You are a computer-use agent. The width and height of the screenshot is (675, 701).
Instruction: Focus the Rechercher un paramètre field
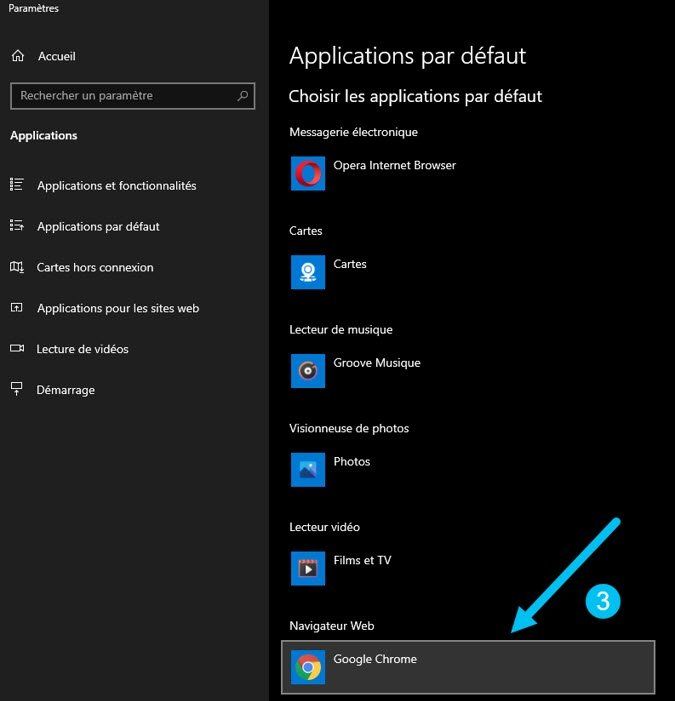[133, 96]
